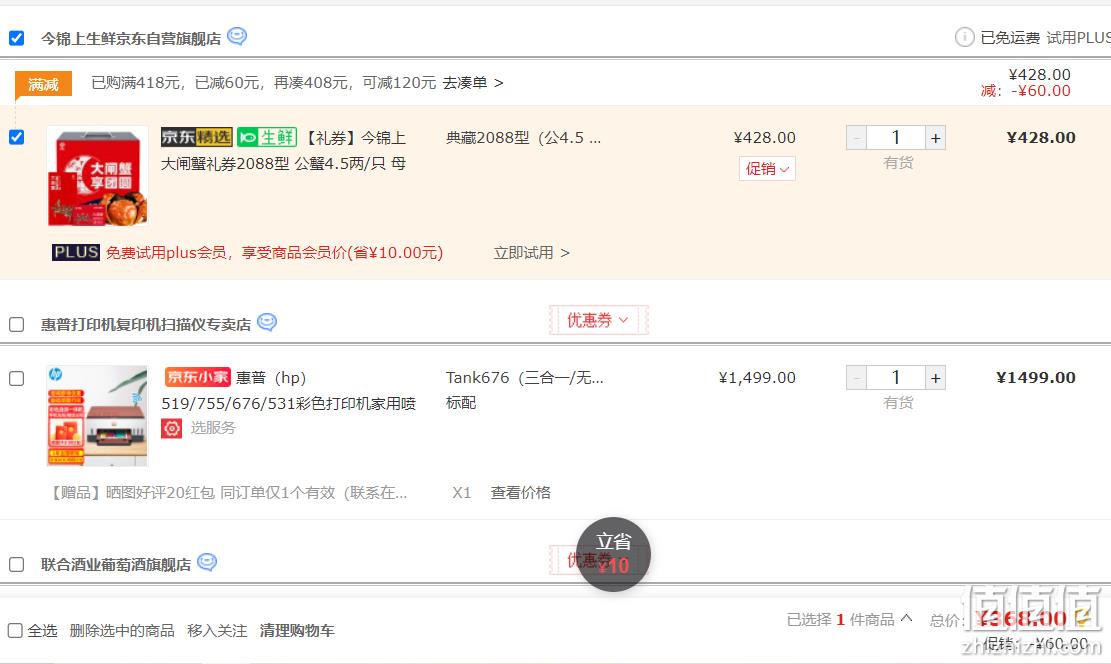Open store name 联合酒业葡萄酒旗舰店
This screenshot has width=1111, height=664.
click(x=116, y=565)
